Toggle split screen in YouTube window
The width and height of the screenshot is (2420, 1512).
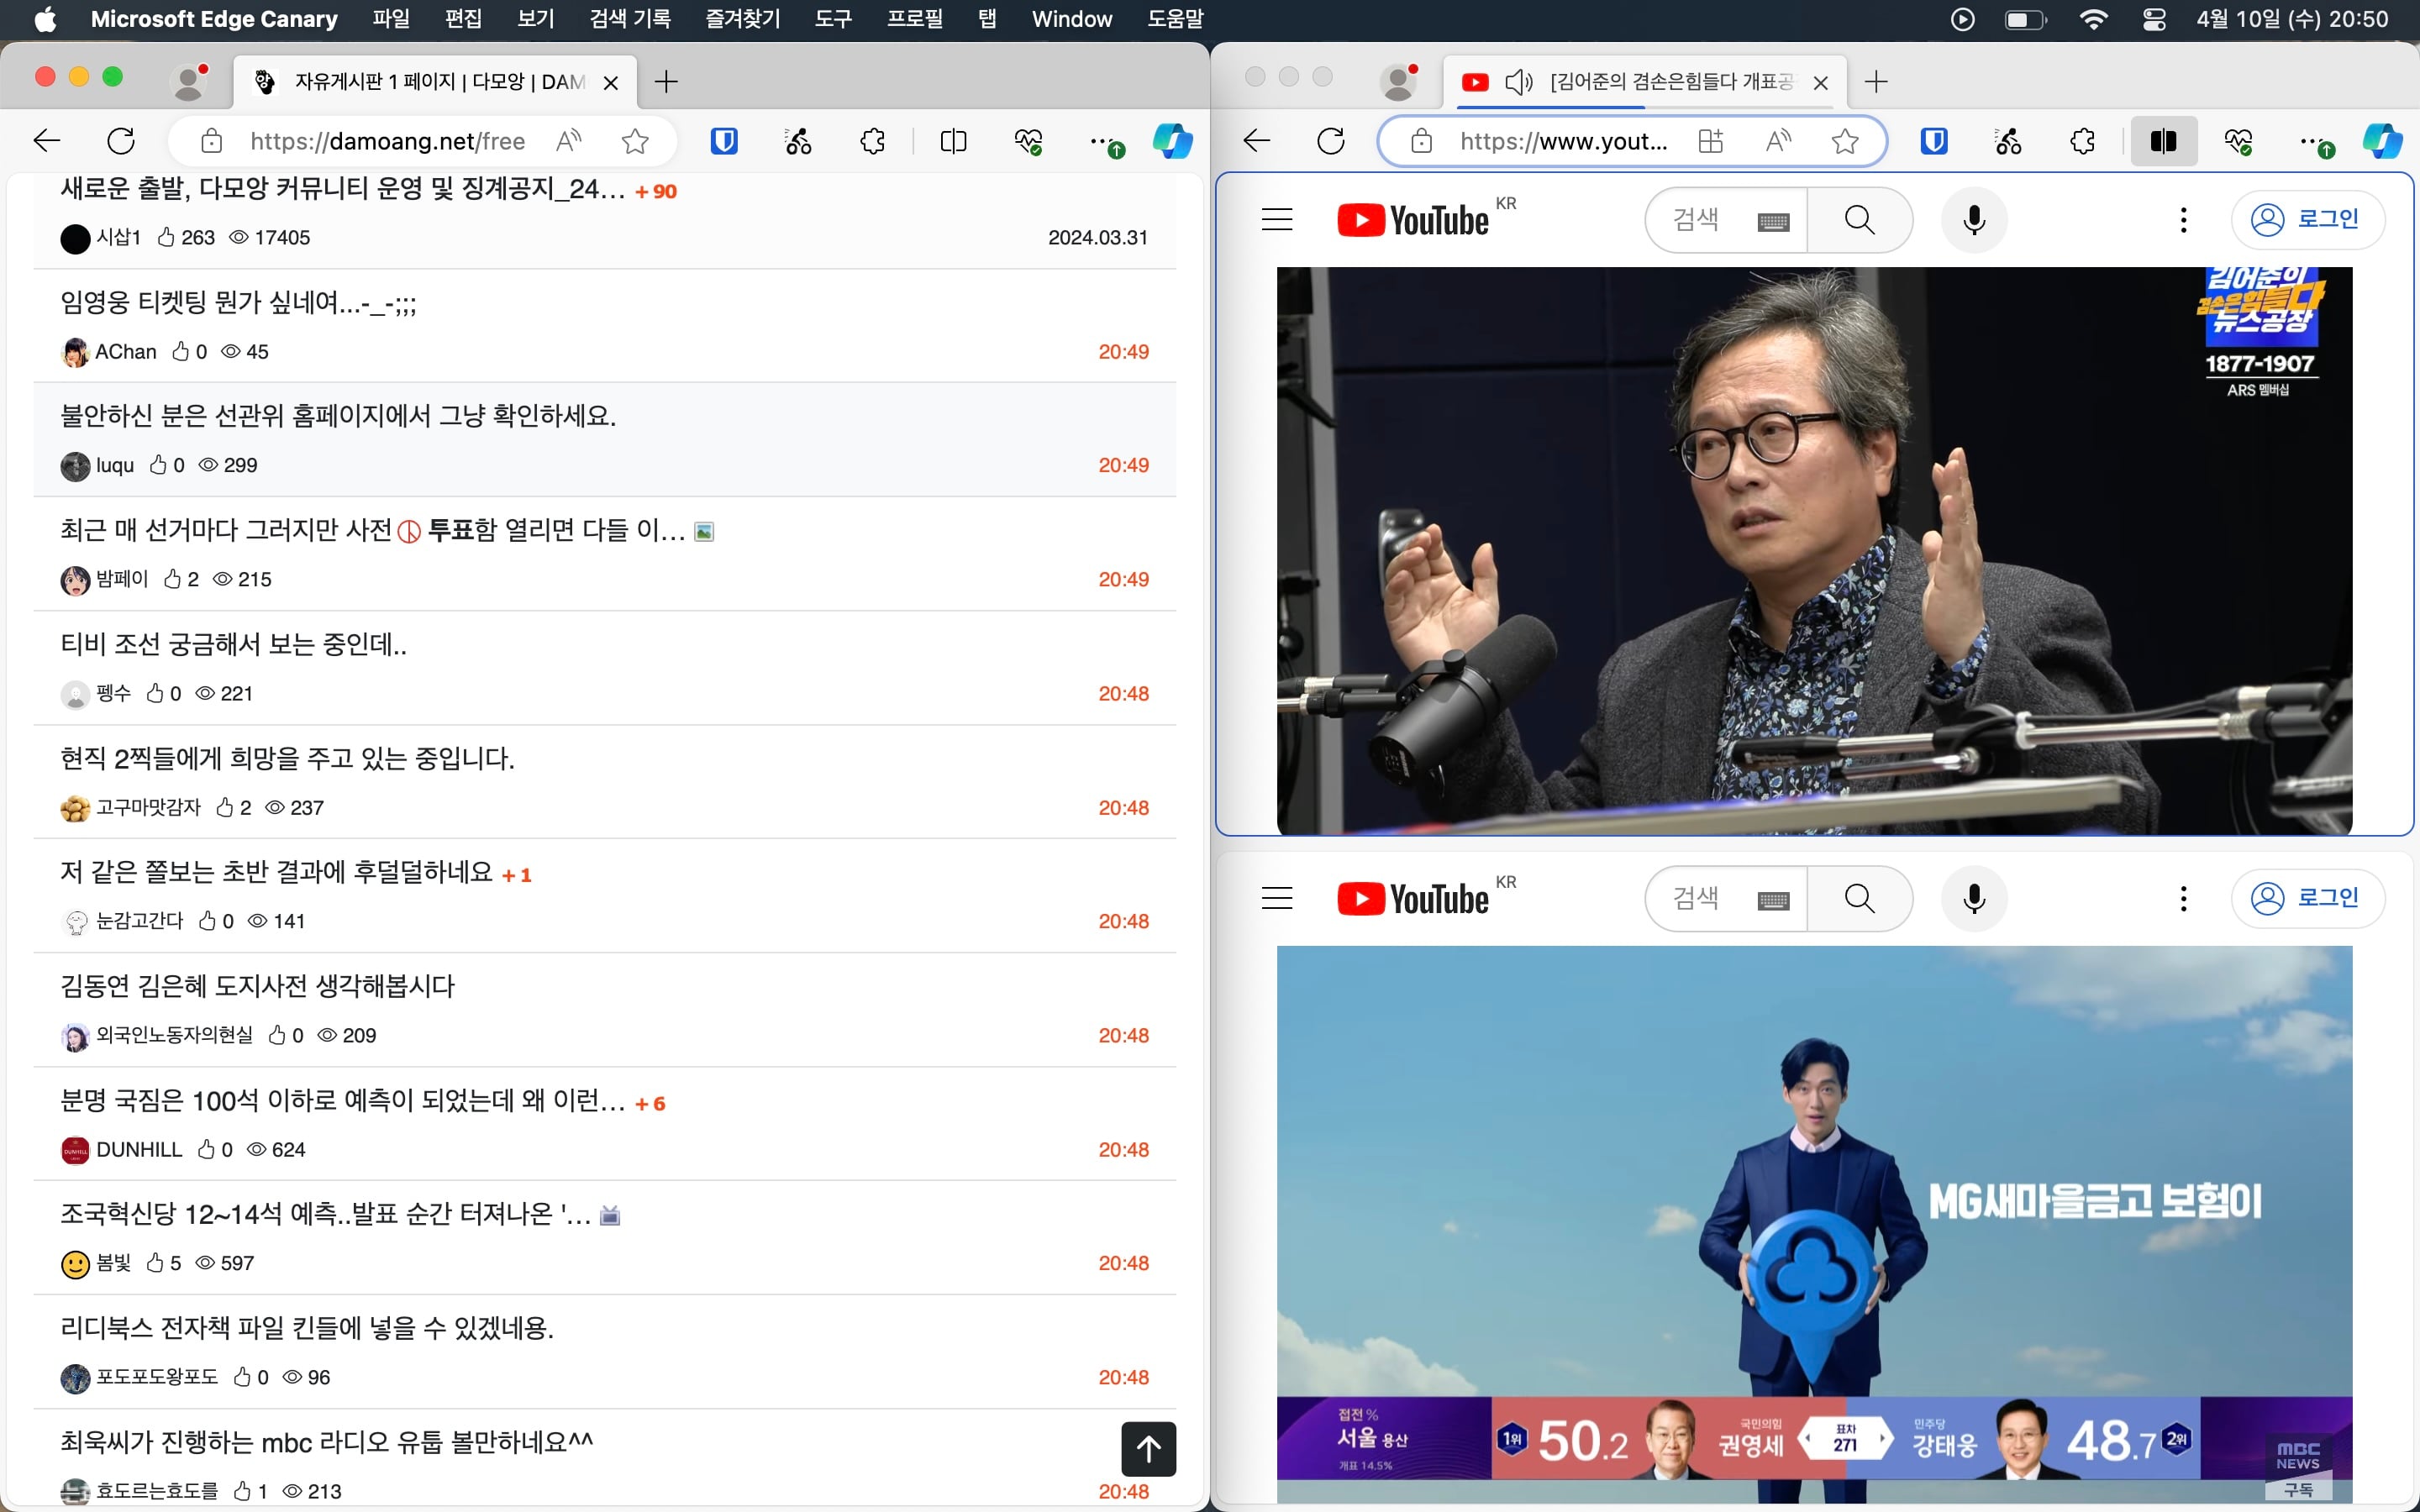coord(2164,141)
